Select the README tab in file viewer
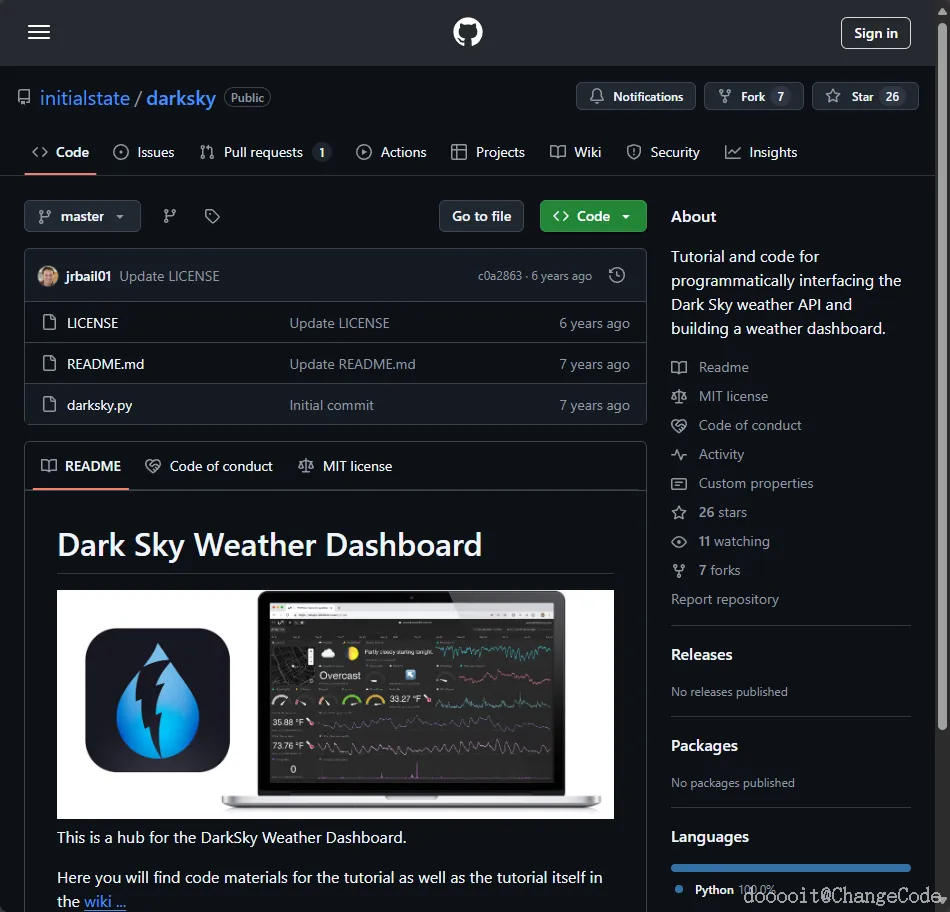The image size is (950, 912). pyautogui.click(x=81, y=466)
